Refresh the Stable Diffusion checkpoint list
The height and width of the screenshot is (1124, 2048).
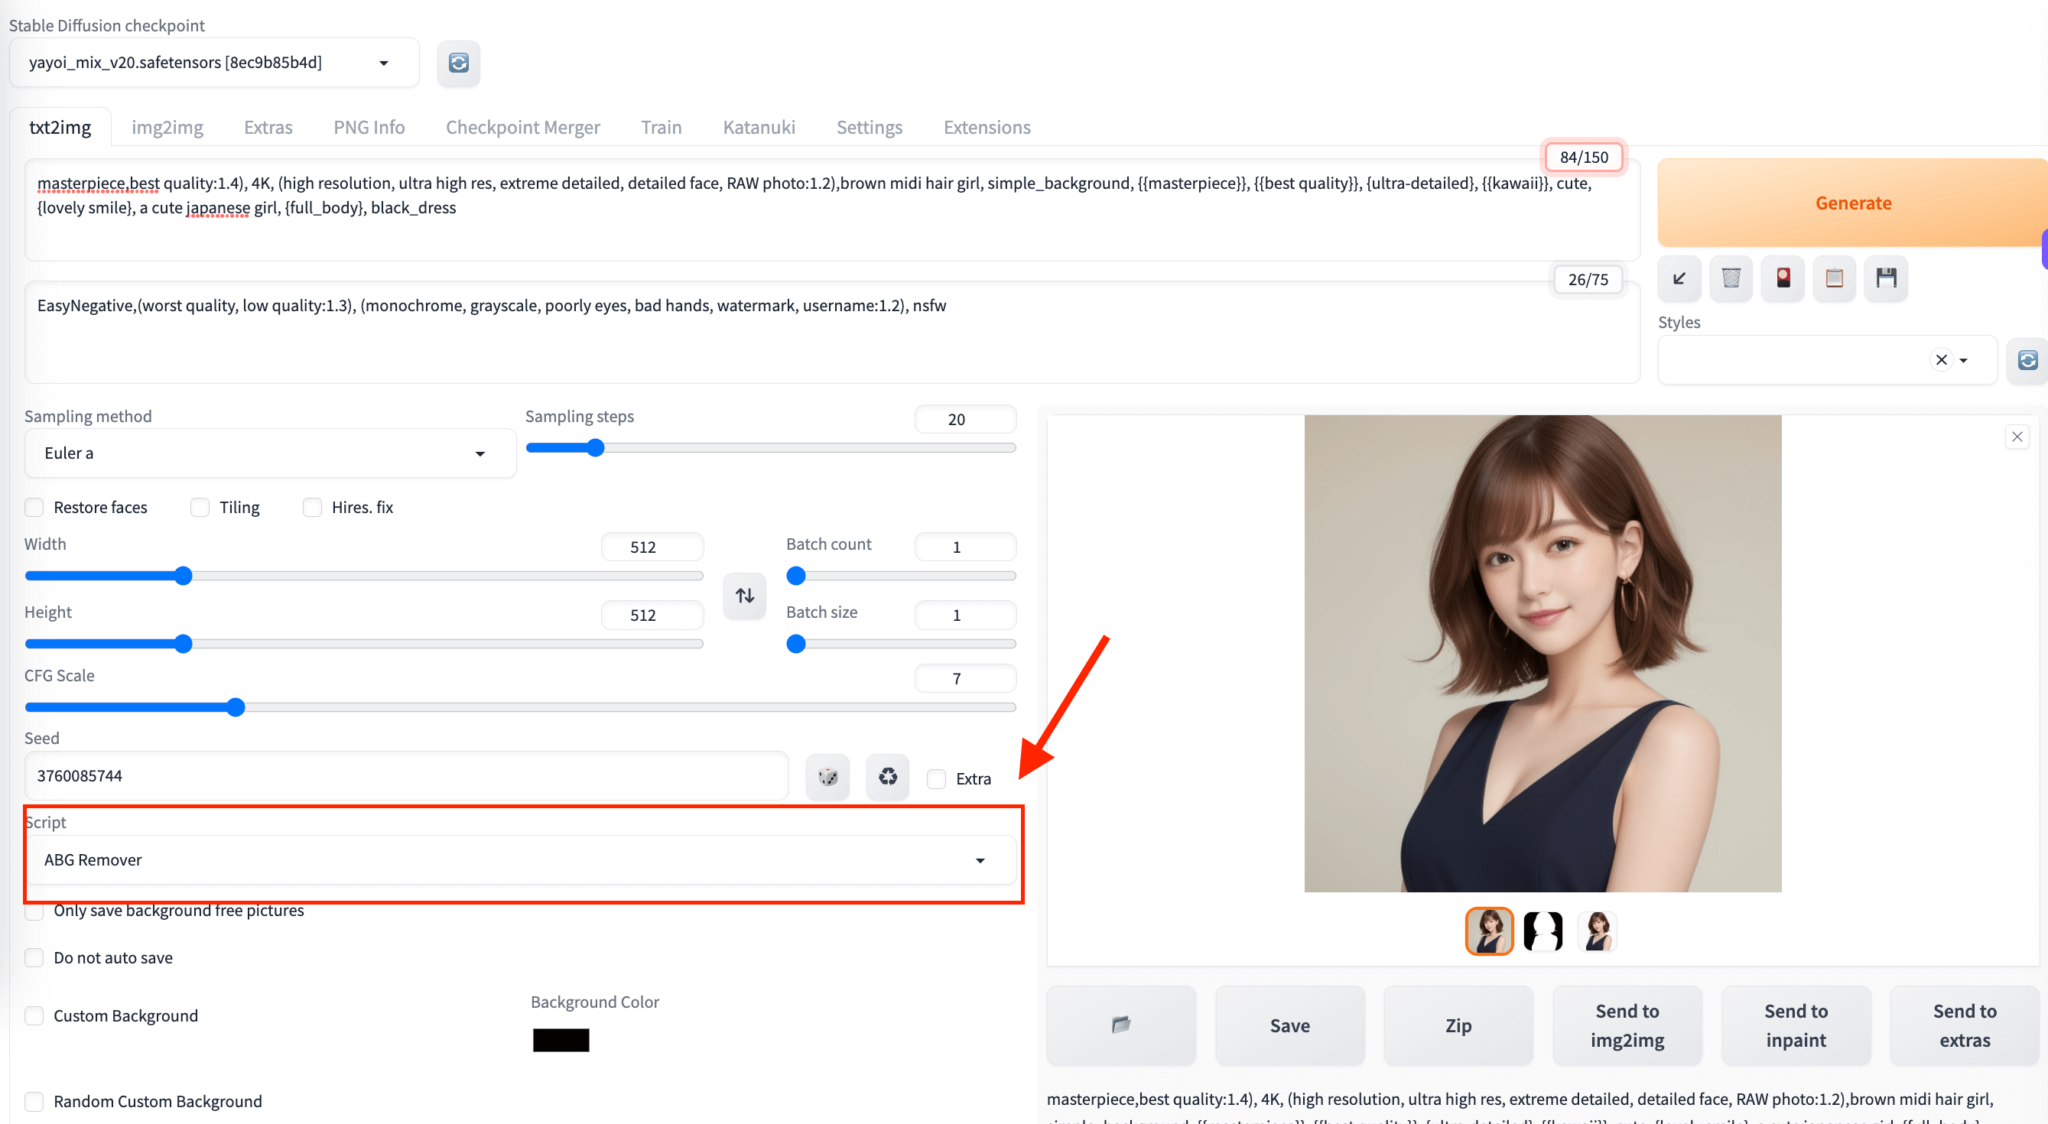pos(458,63)
